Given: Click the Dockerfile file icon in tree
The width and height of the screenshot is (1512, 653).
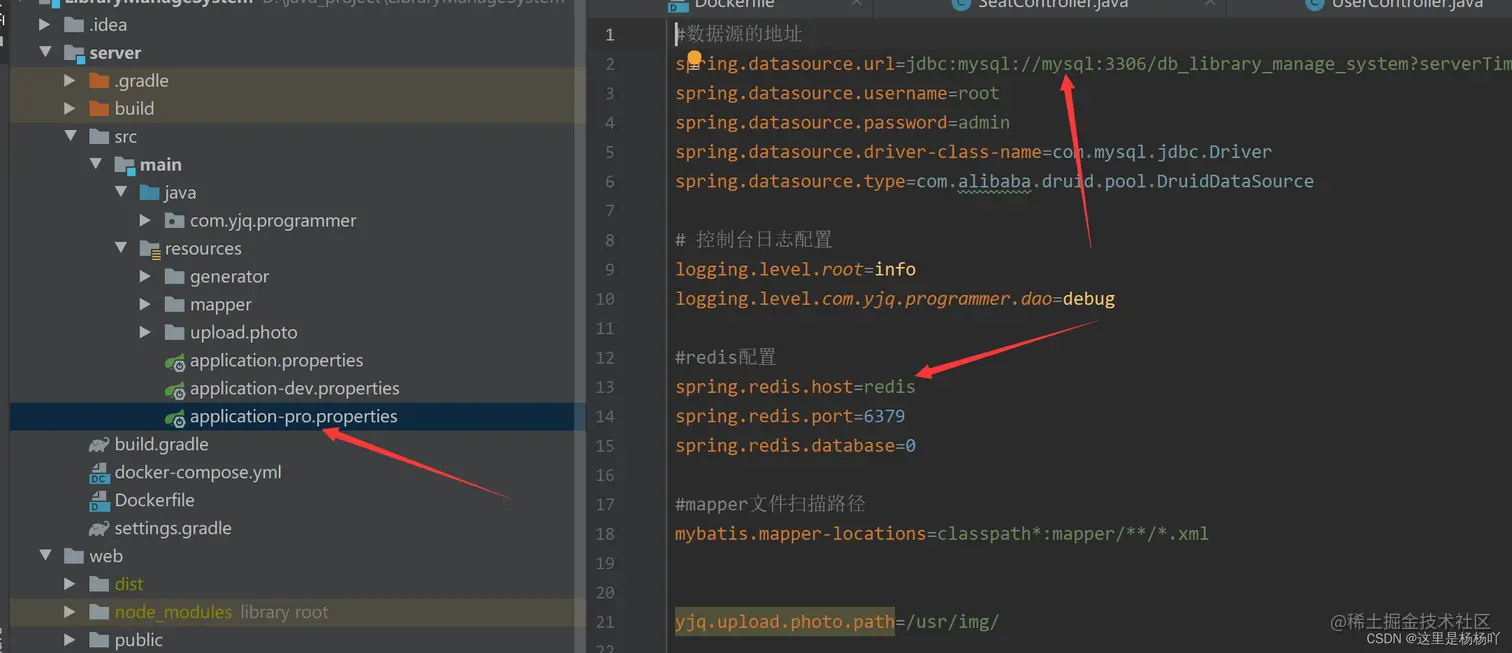Looking at the screenshot, I should 99,501.
